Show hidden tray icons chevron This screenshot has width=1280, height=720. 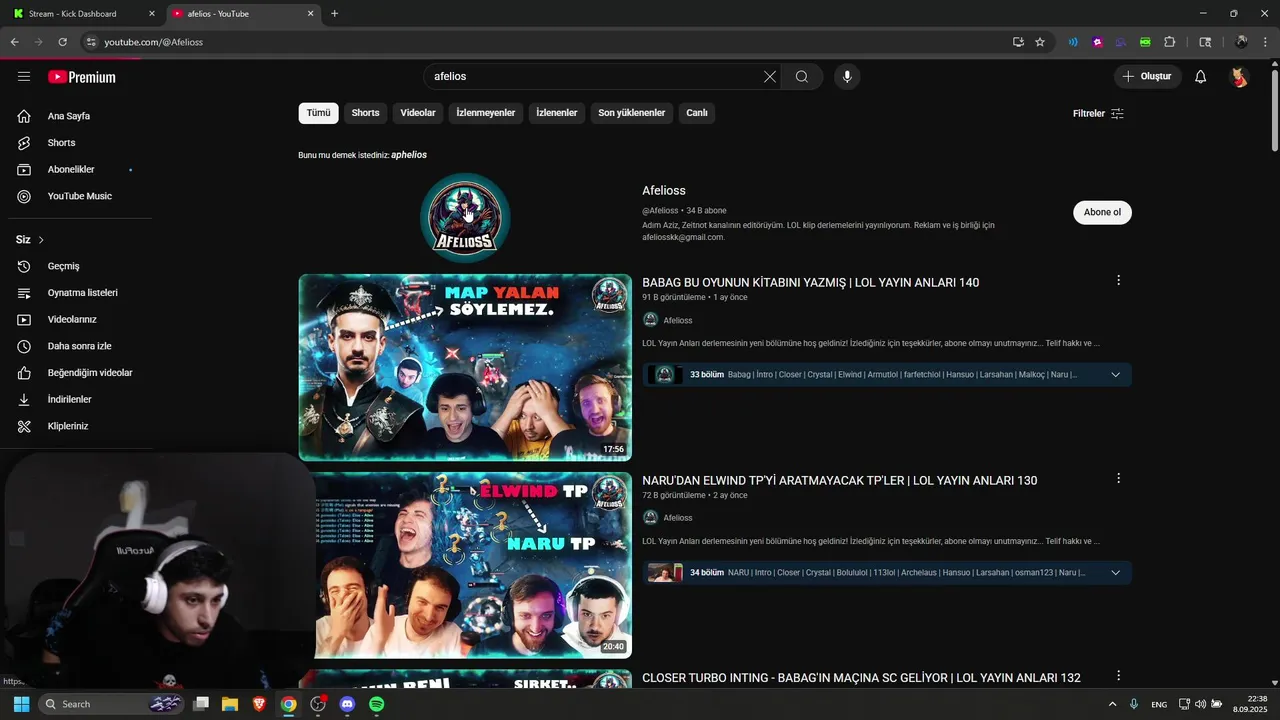tap(1112, 704)
